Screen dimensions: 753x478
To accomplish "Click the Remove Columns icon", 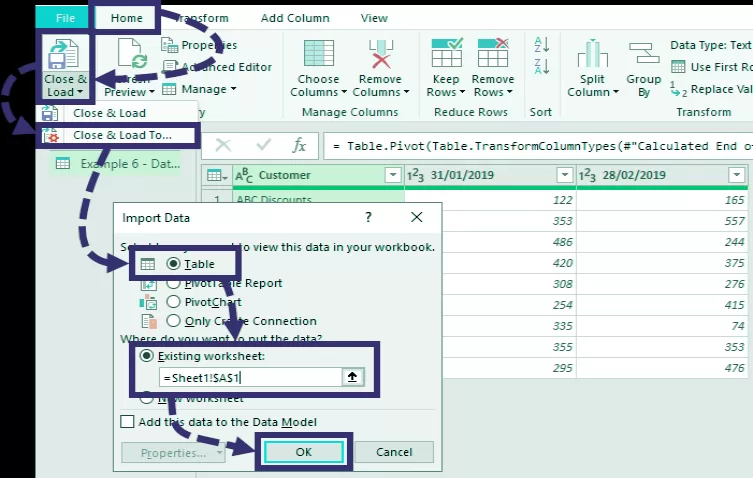I will (379, 55).
